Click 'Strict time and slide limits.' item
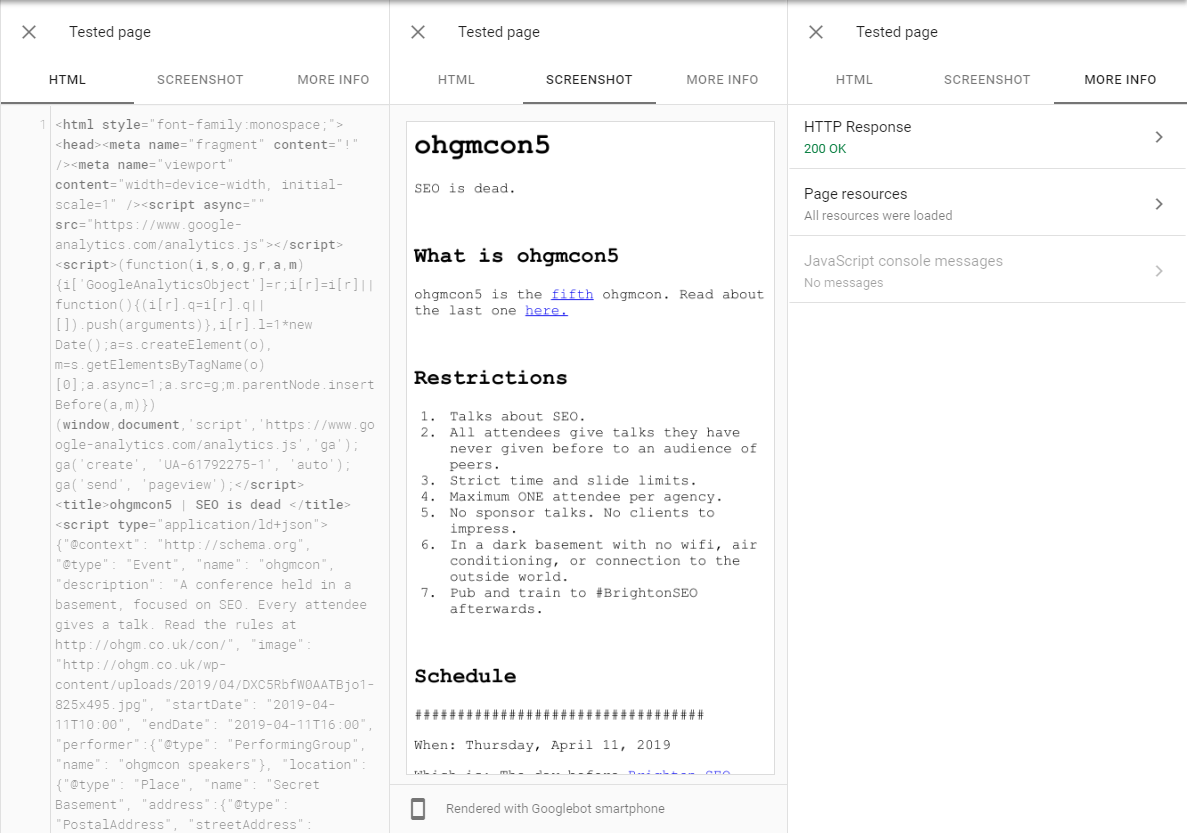The image size is (1188, 833). 573,481
